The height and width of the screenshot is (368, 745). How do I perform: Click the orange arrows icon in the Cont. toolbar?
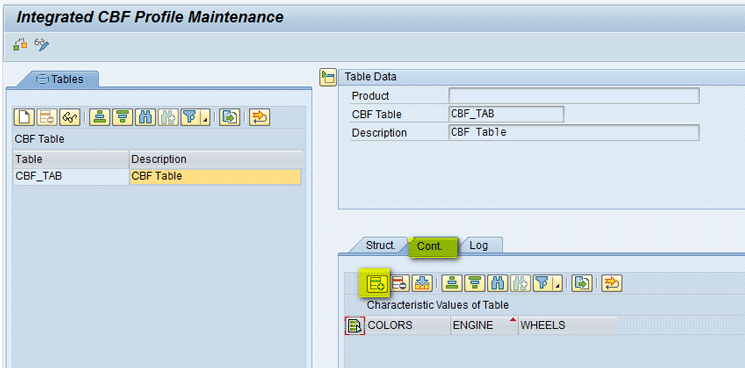611,283
